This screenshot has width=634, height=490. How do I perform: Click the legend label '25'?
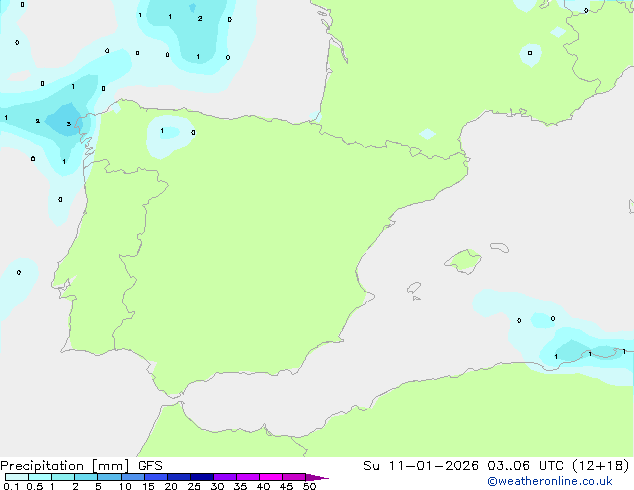click(194, 486)
